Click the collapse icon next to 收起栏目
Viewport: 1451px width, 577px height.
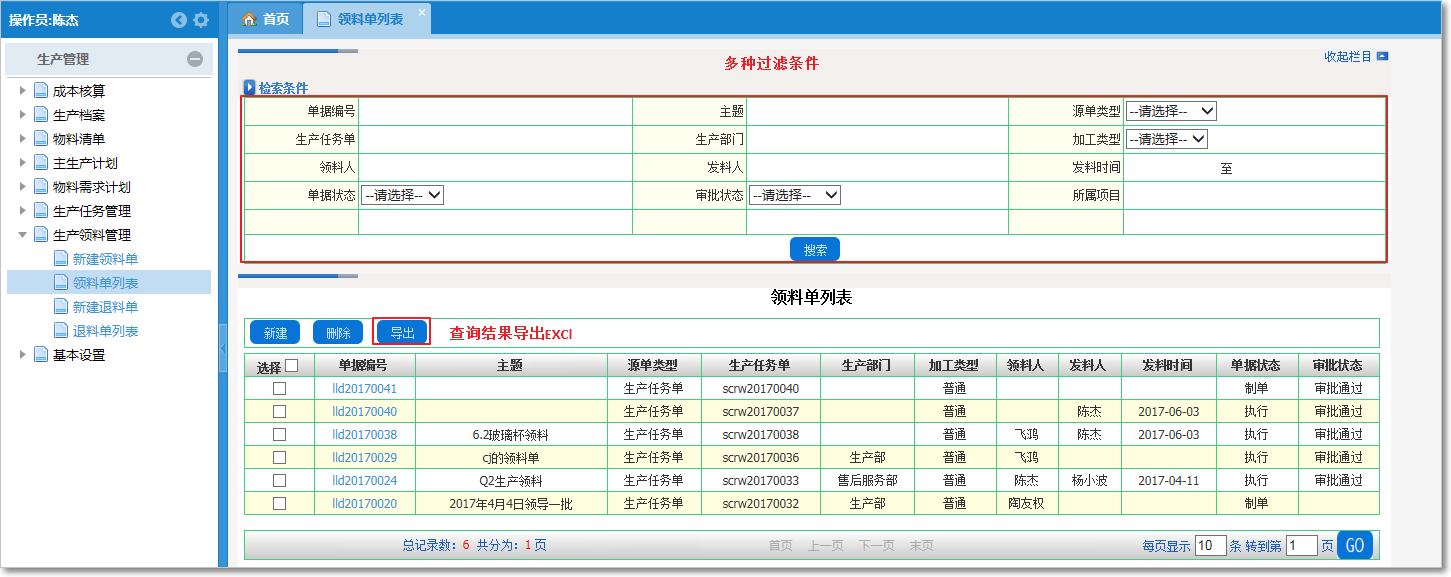coord(1382,57)
